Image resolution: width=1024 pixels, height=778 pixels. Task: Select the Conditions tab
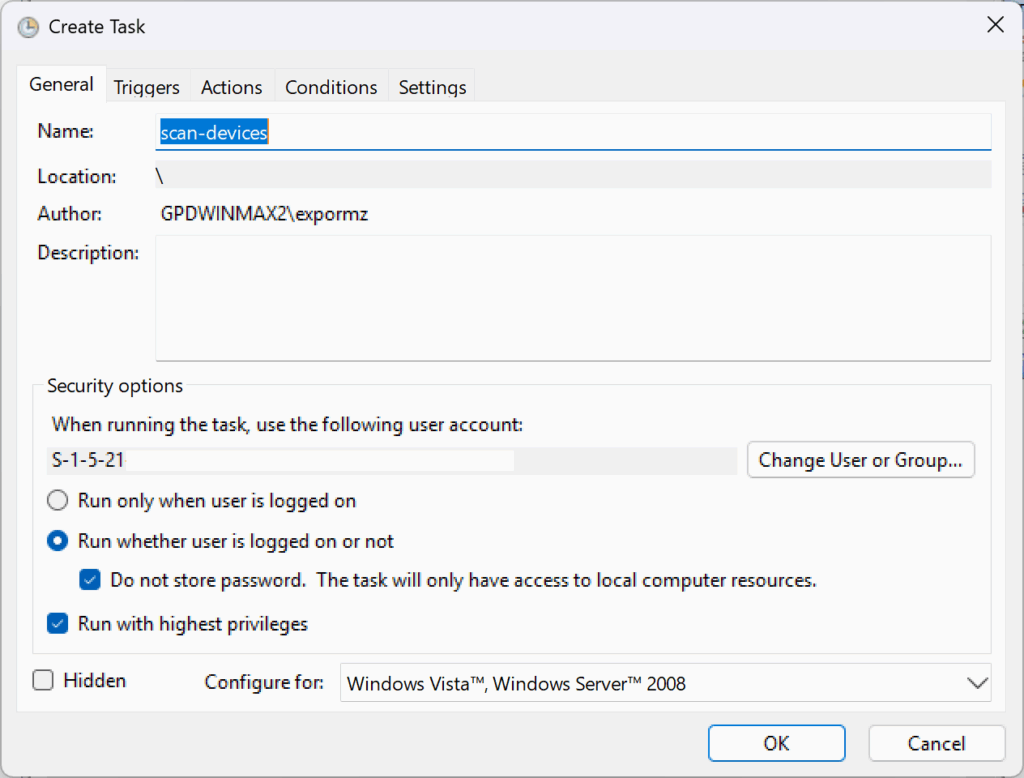(x=331, y=88)
